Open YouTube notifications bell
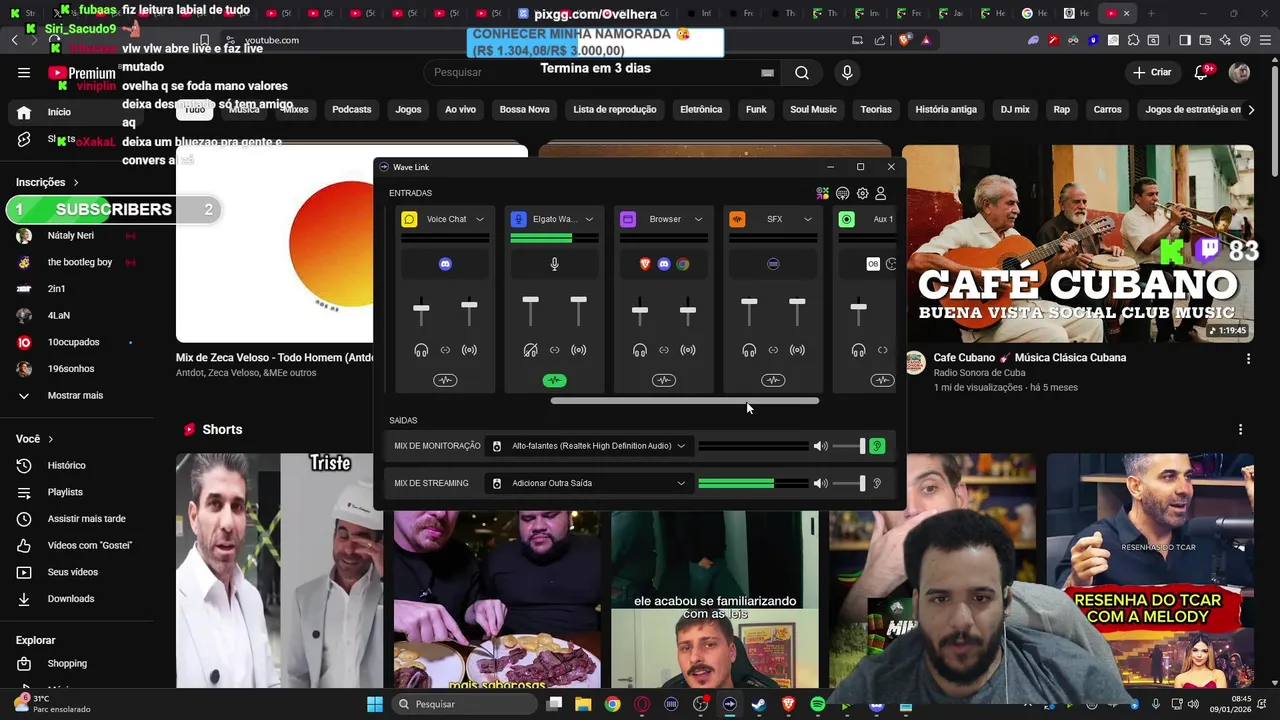Screen dimensions: 1280x720 click(x=1203, y=72)
